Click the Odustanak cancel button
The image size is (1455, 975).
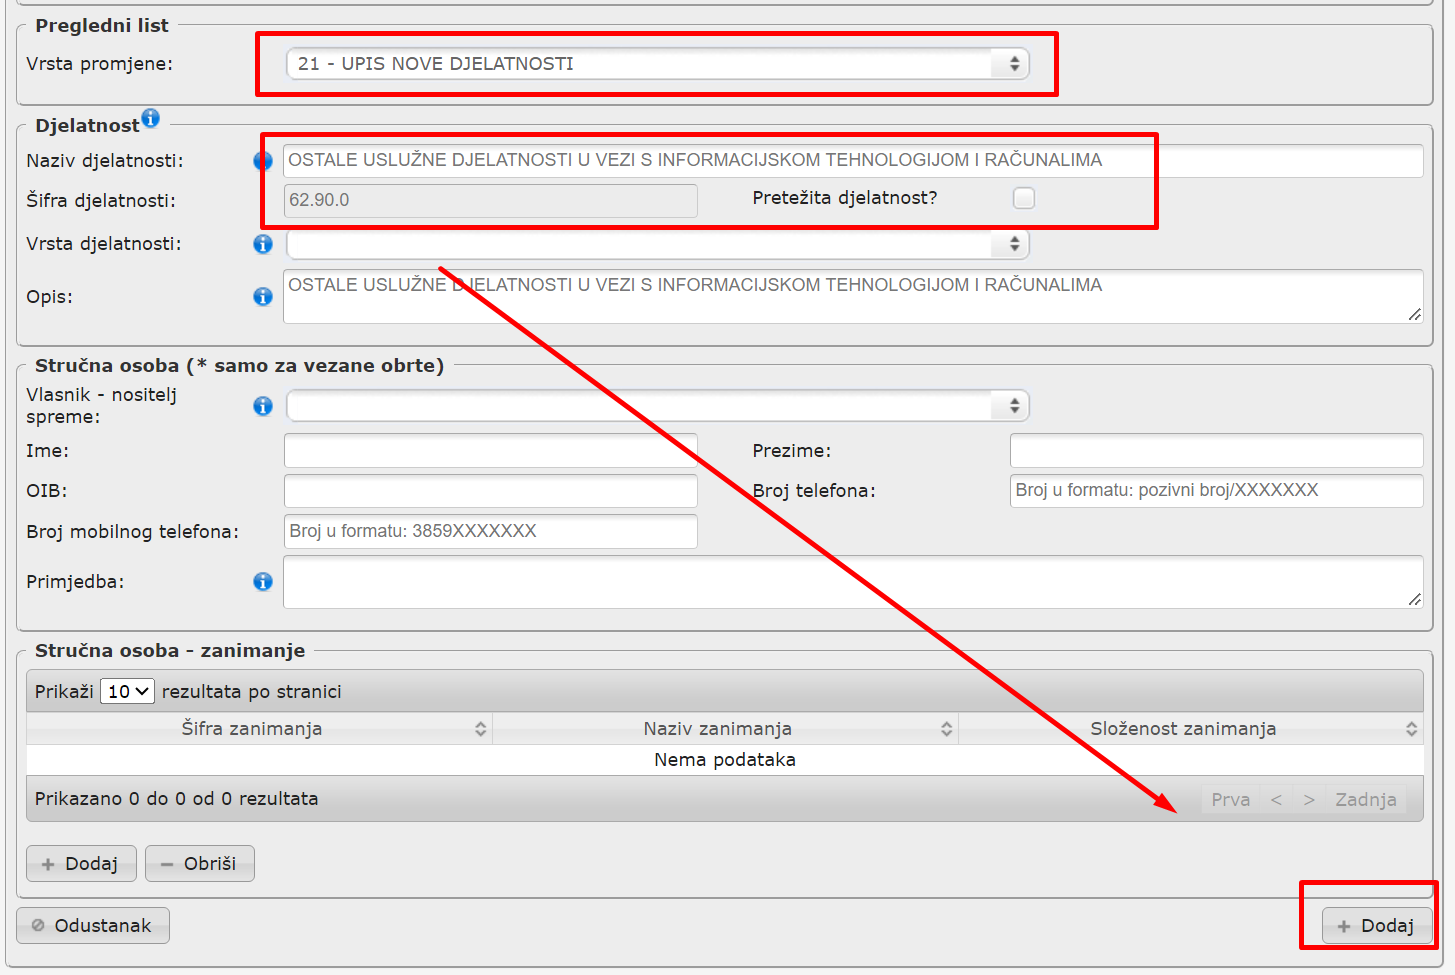(93, 926)
